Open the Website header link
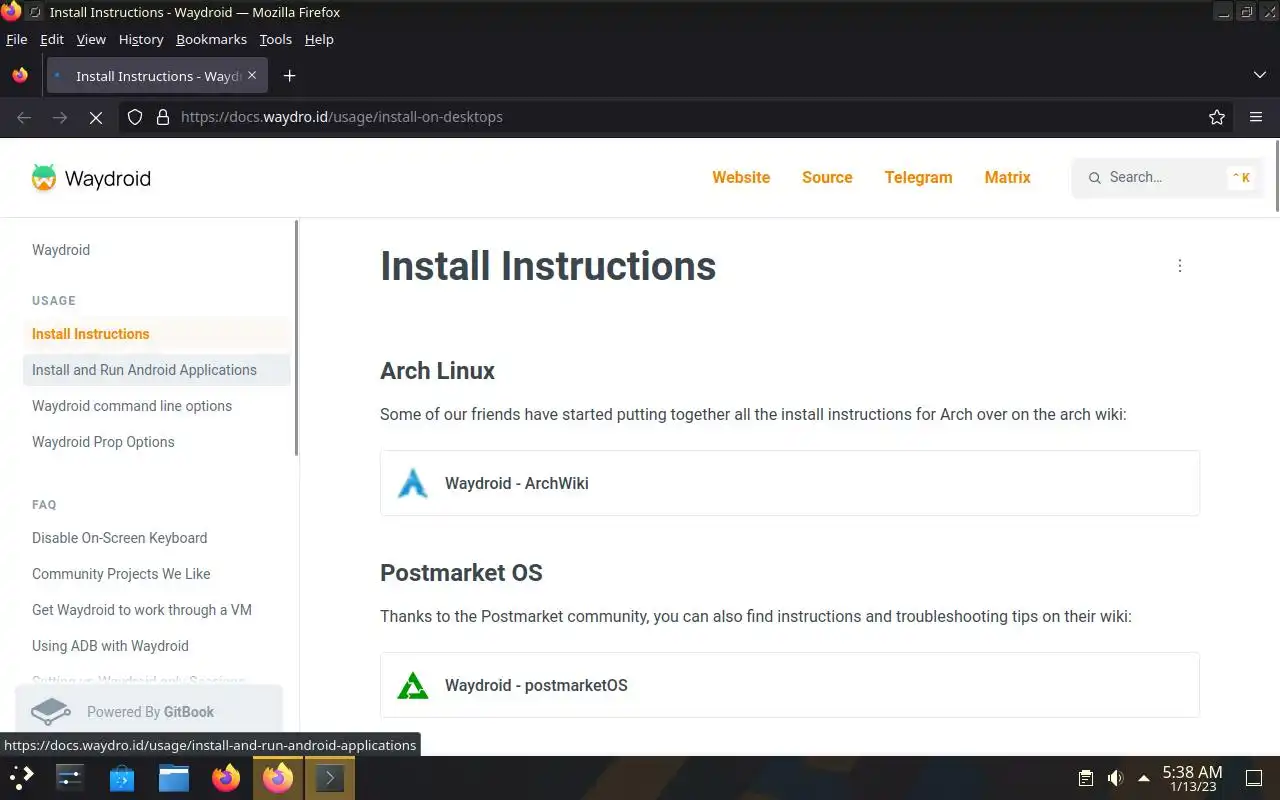The width and height of the screenshot is (1280, 800). [741, 177]
